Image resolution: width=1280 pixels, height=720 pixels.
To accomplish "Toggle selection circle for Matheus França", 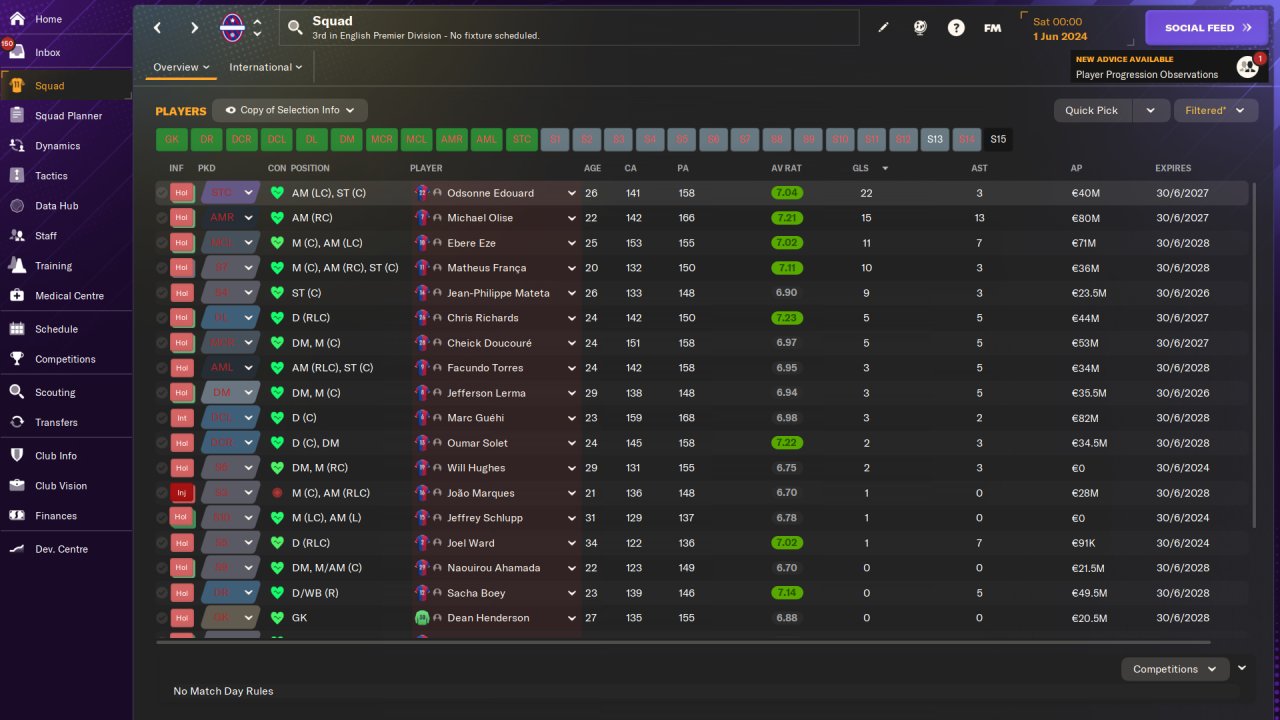I will point(162,268).
